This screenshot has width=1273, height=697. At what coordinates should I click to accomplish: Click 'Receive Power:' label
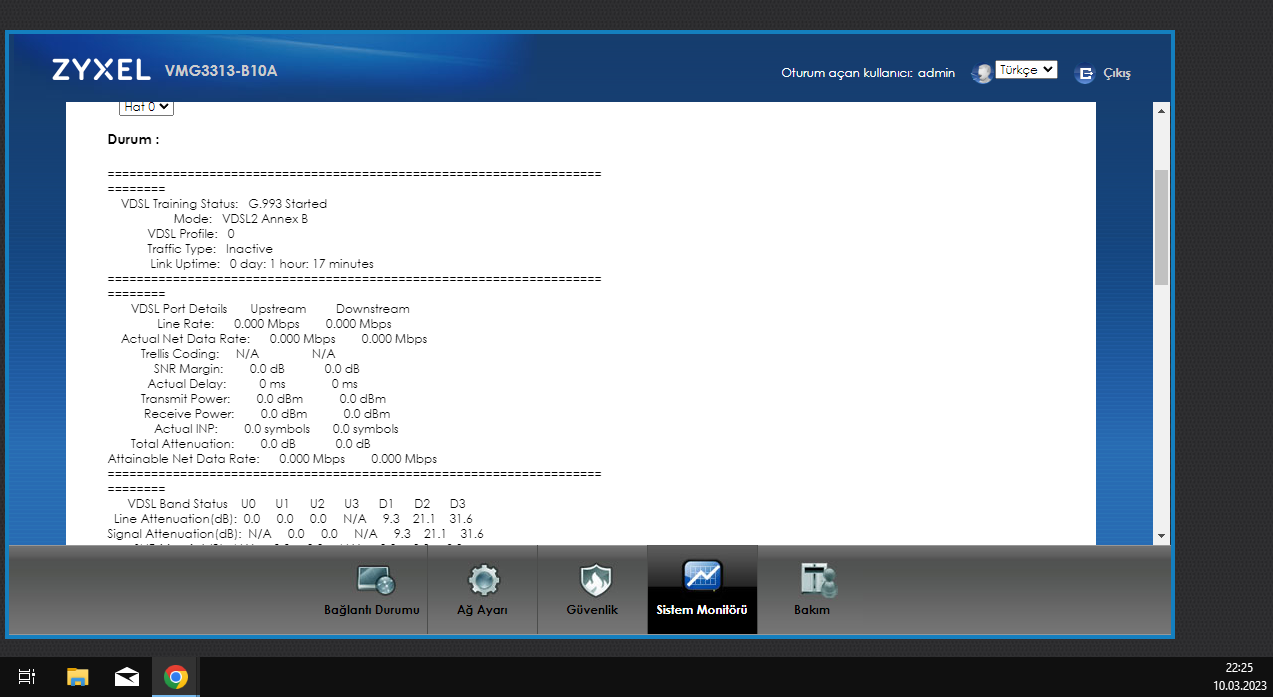pyautogui.click(x=189, y=414)
